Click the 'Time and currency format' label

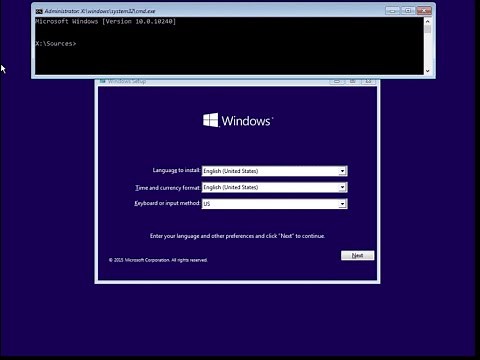click(x=168, y=188)
